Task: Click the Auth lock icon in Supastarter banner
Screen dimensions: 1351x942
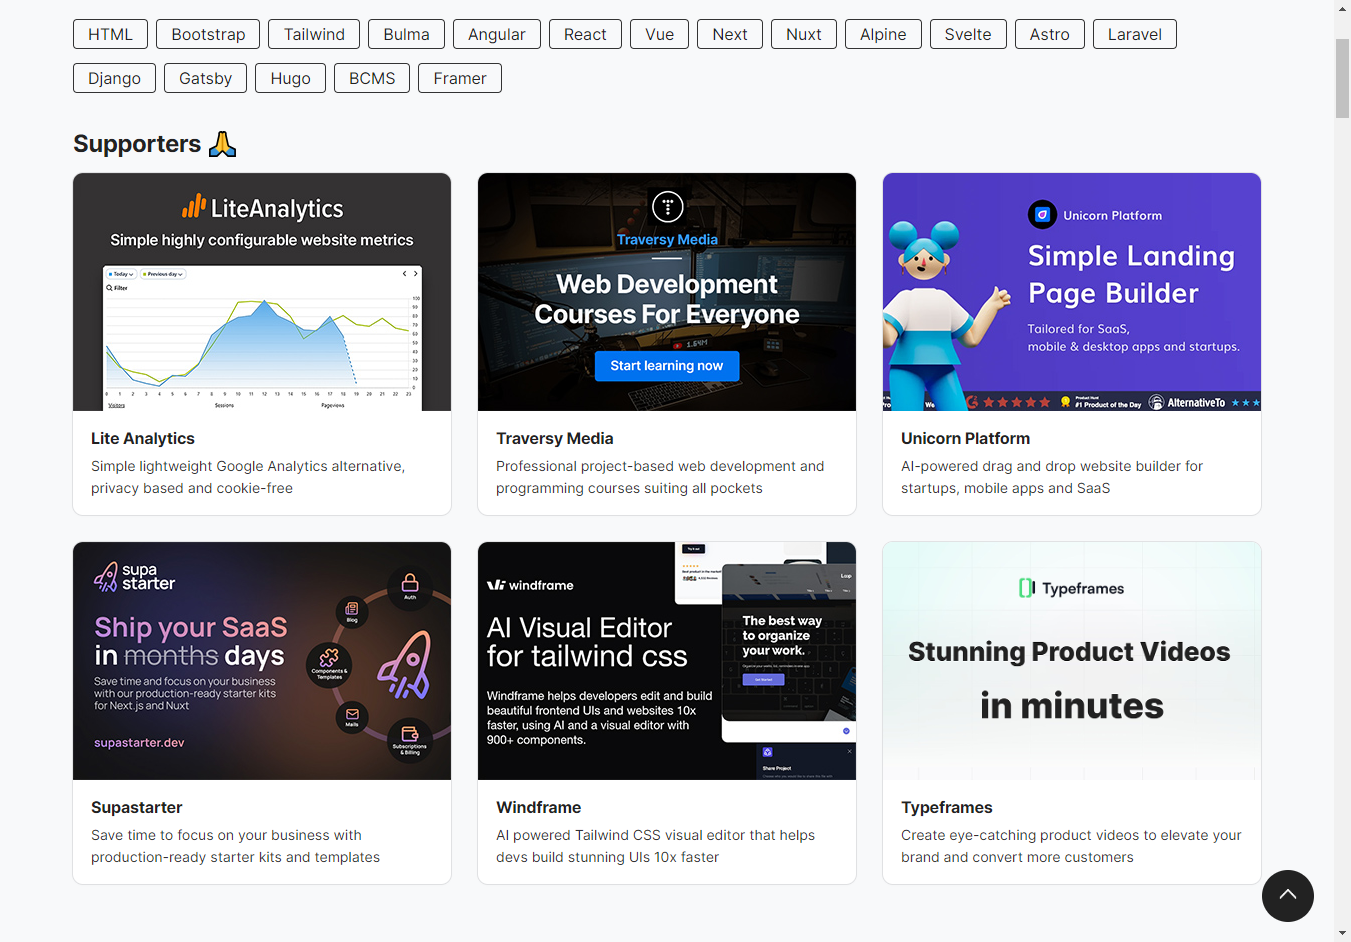Action: pos(410,583)
